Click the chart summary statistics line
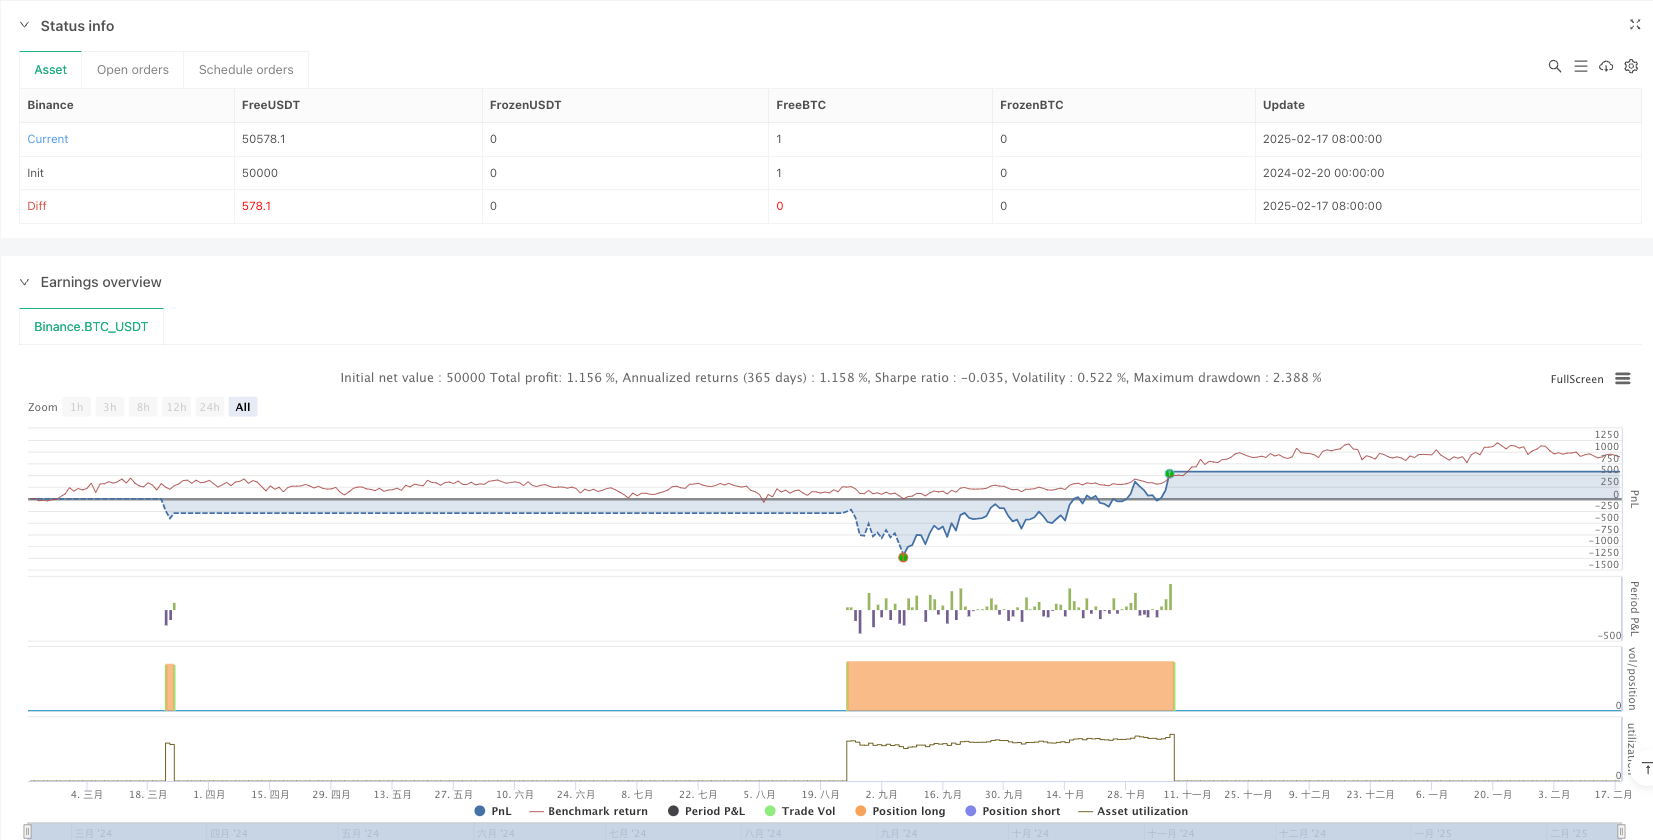The width and height of the screenshot is (1653, 840). point(831,378)
